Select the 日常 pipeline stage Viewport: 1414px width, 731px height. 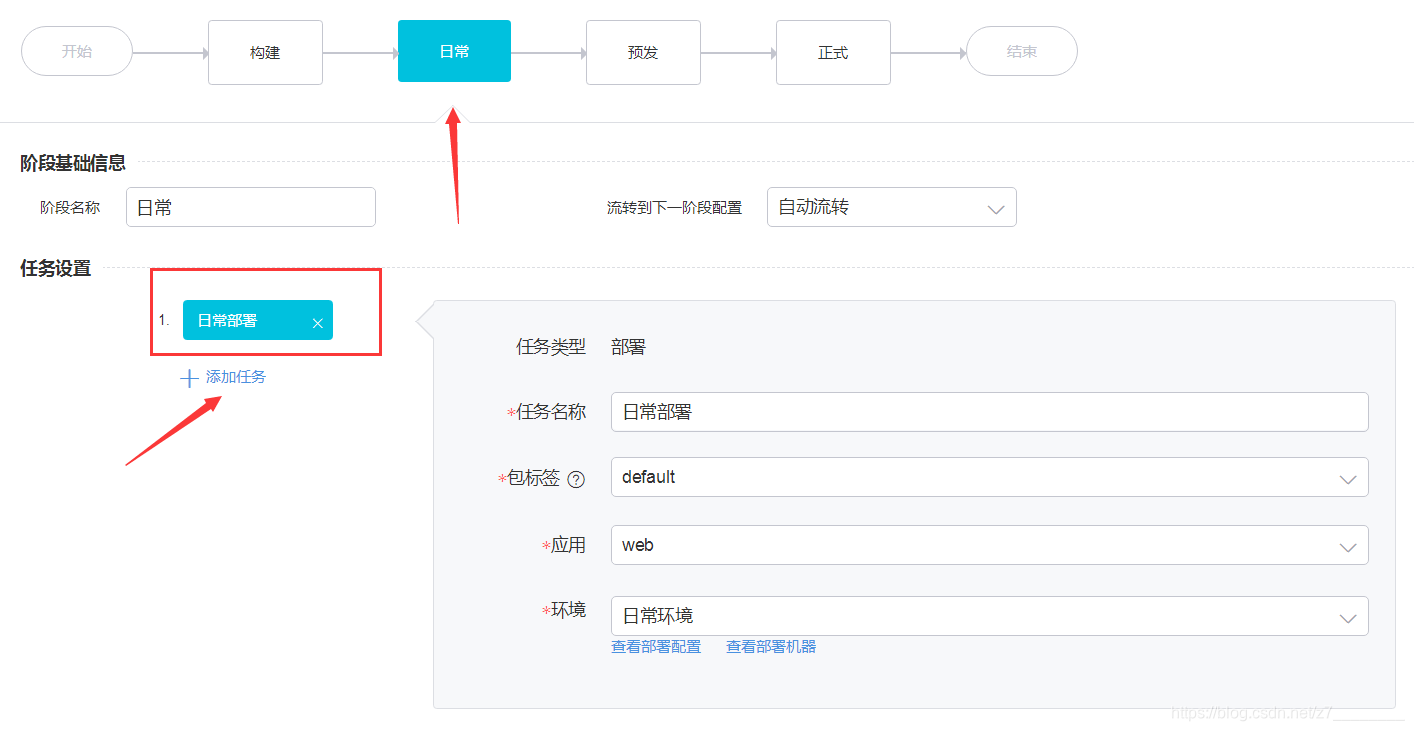[x=454, y=51]
